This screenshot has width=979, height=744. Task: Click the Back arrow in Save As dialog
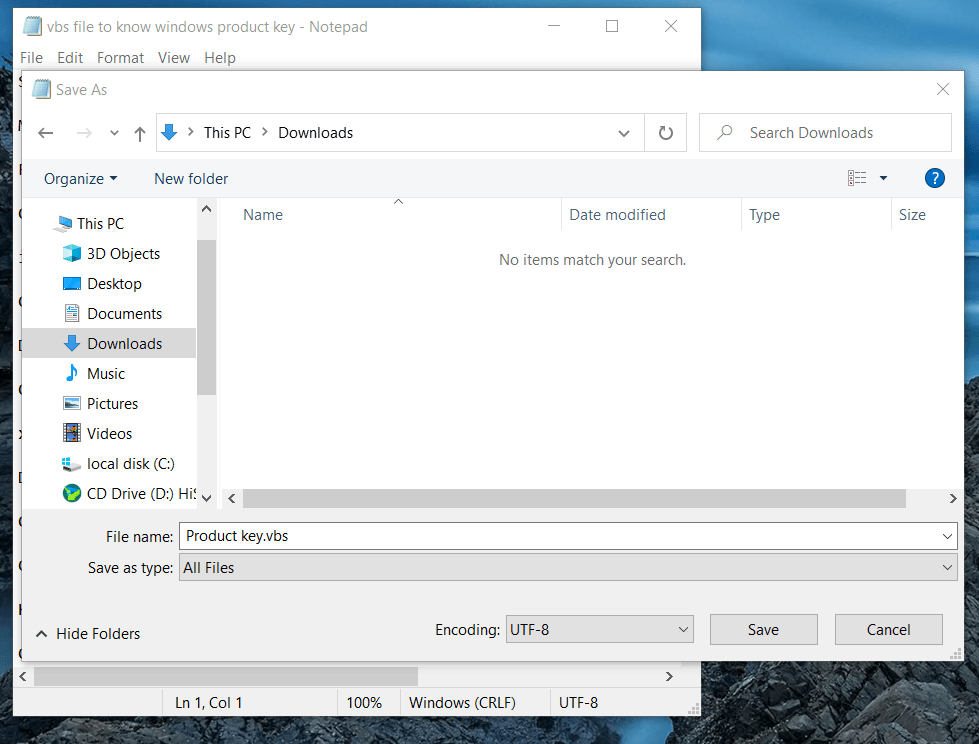(46, 133)
